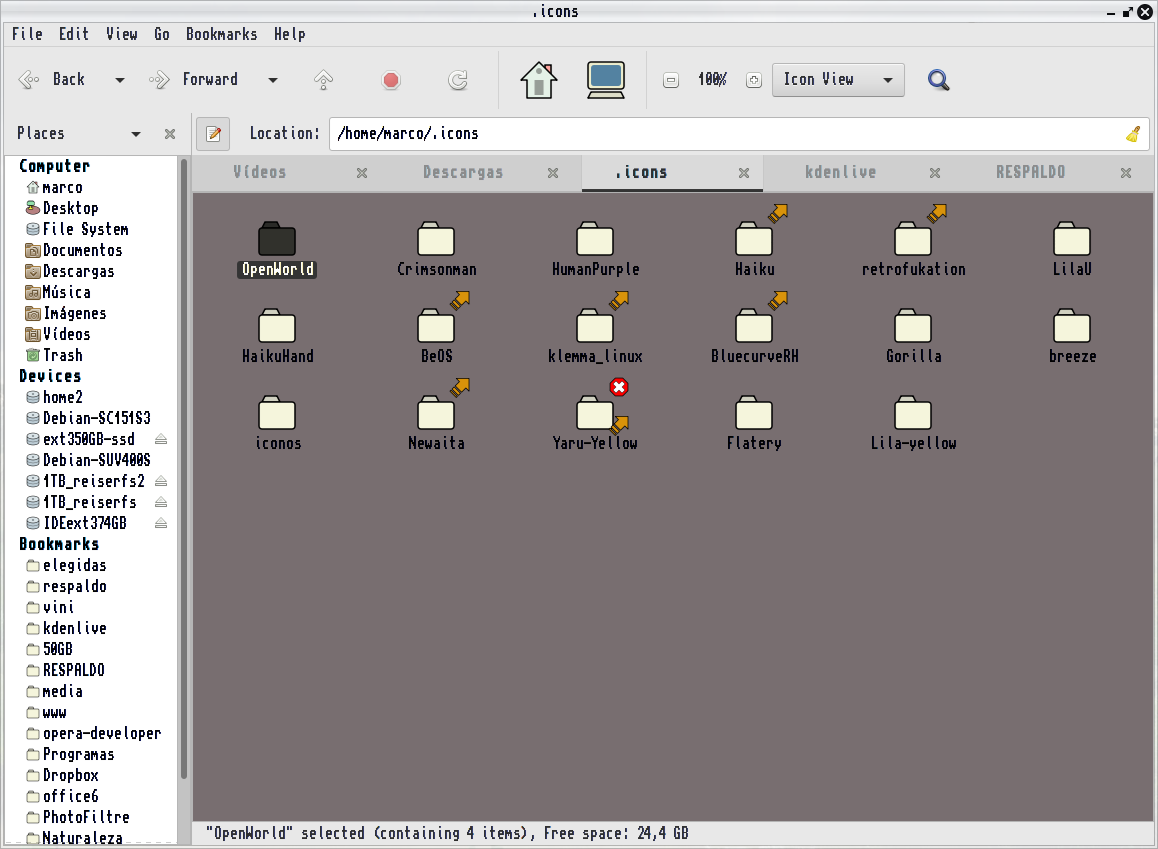This screenshot has width=1158, height=849.
Task: Click the Forward button
Action: [x=193, y=80]
